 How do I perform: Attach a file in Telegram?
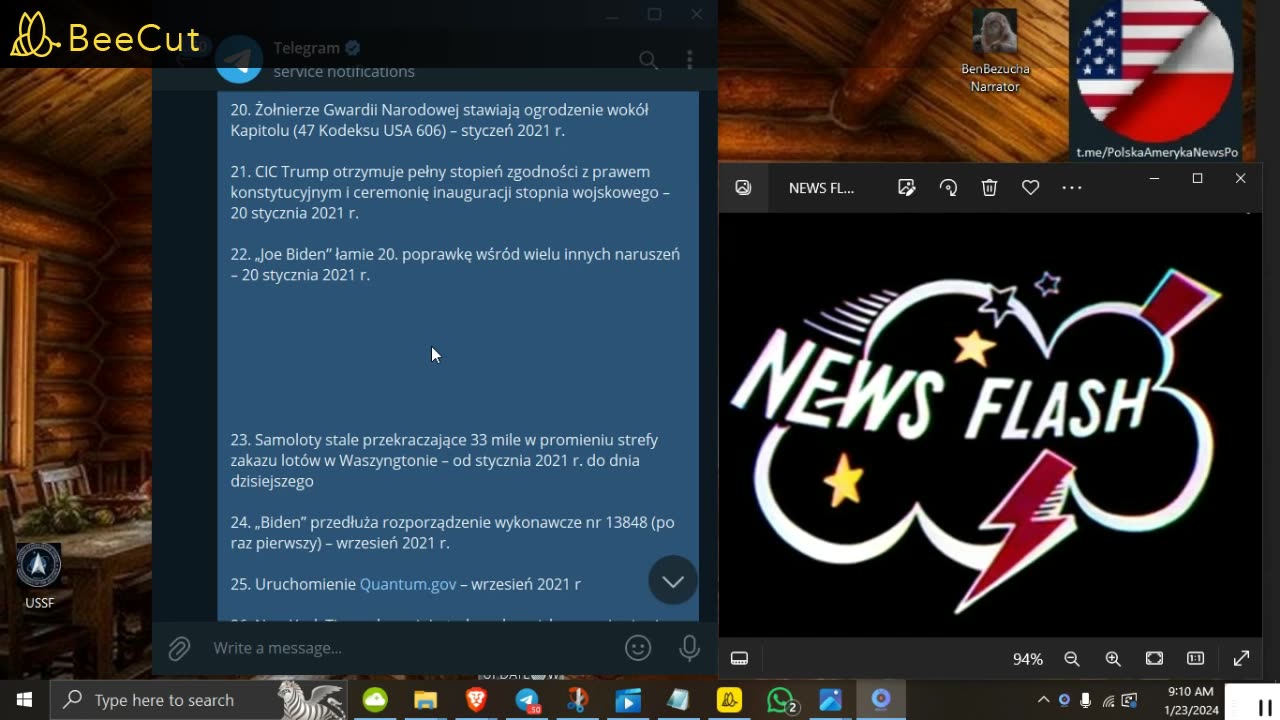179,648
